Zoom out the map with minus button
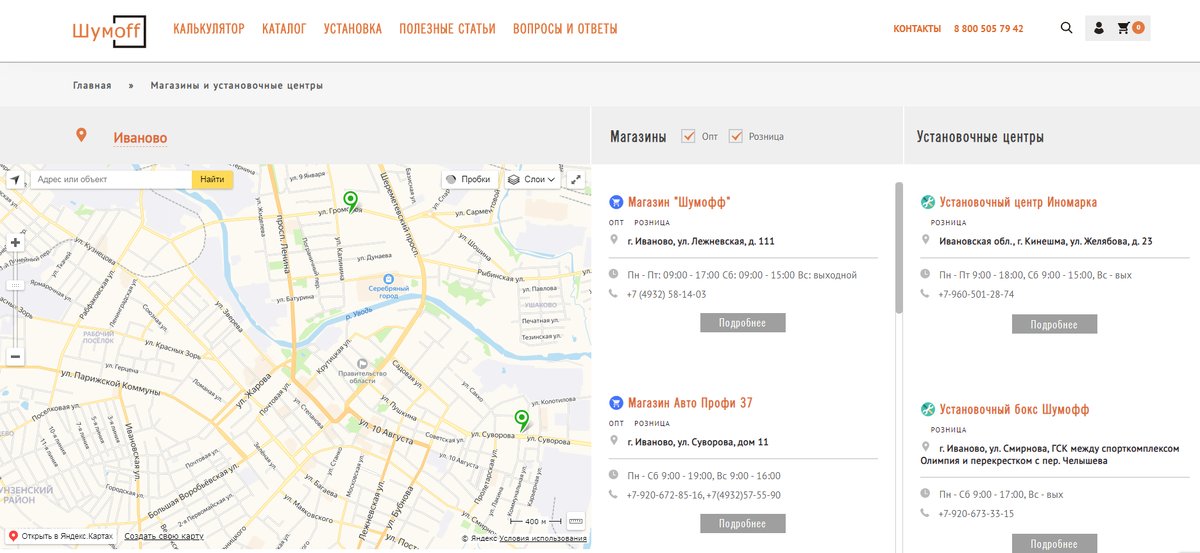1200x553 pixels. [15, 356]
